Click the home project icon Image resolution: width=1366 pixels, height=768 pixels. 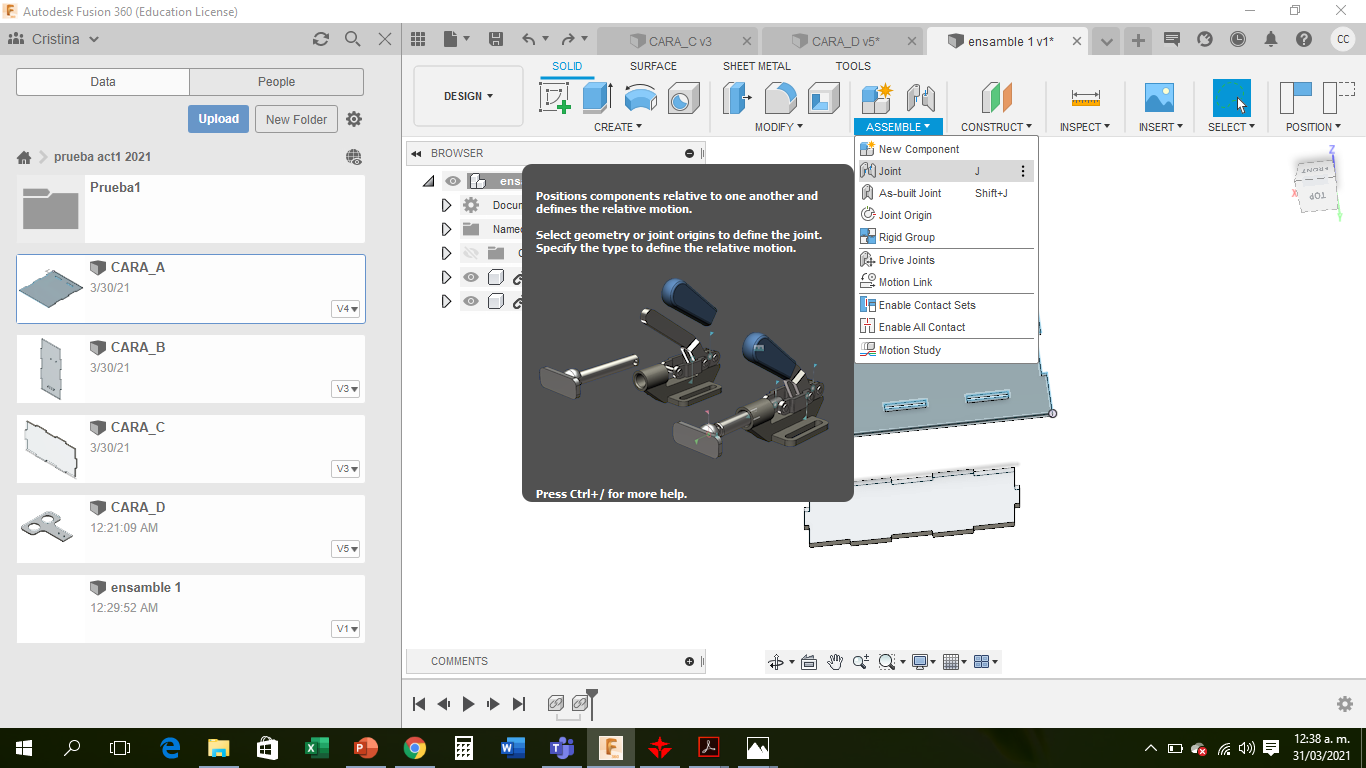[x=24, y=157]
